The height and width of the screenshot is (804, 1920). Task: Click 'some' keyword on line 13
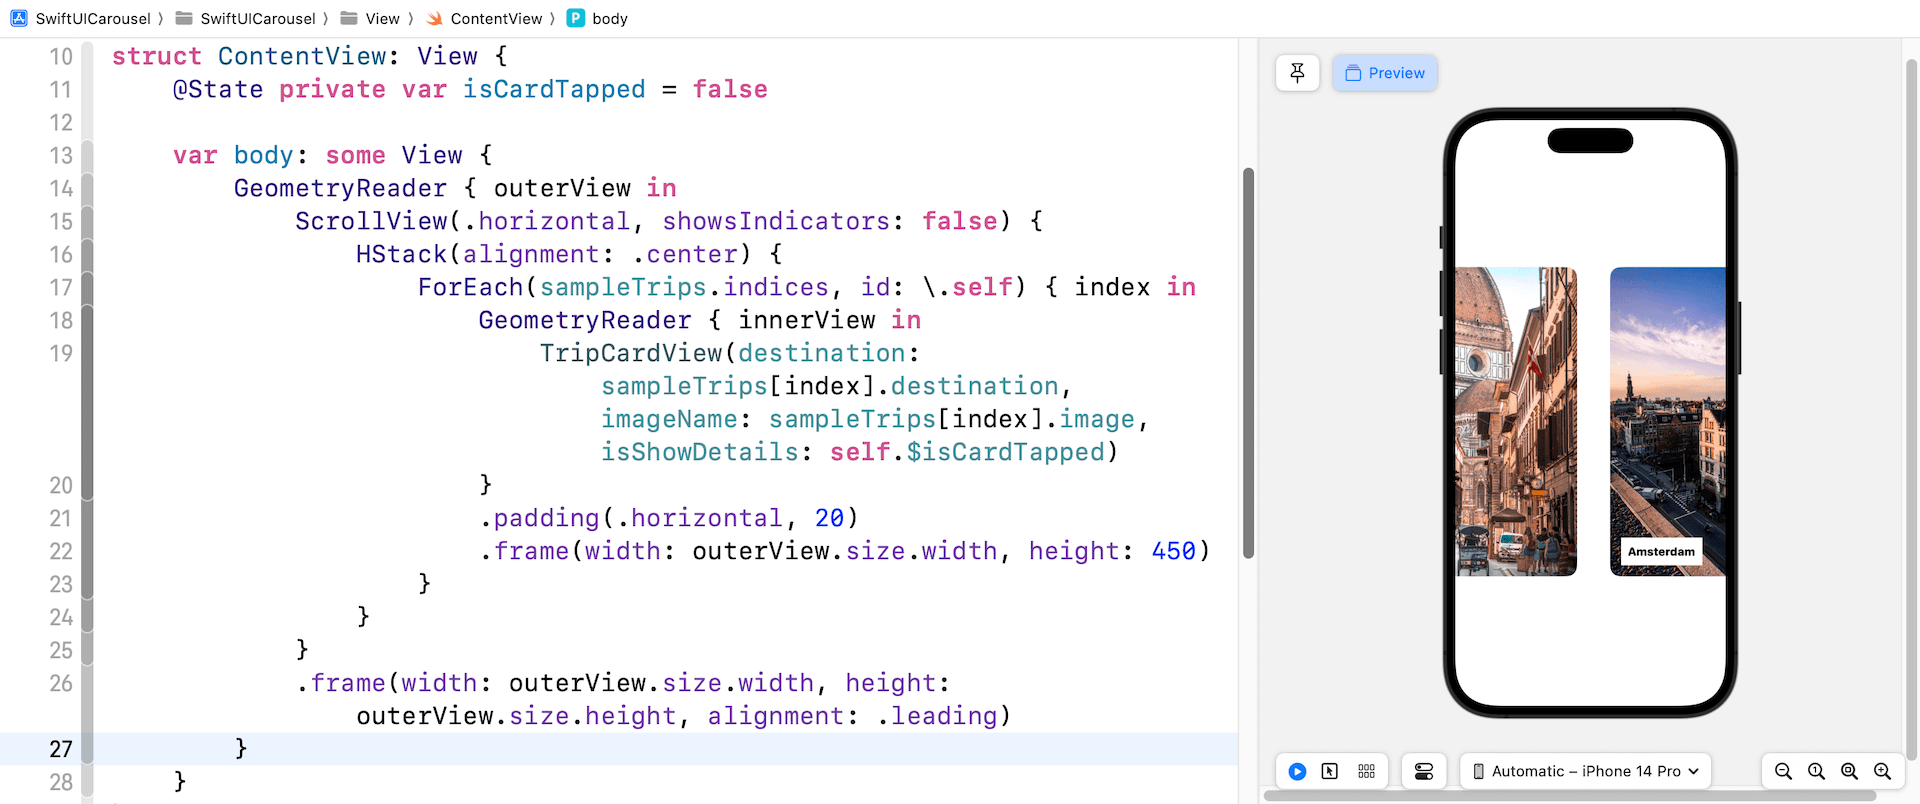coord(355,155)
